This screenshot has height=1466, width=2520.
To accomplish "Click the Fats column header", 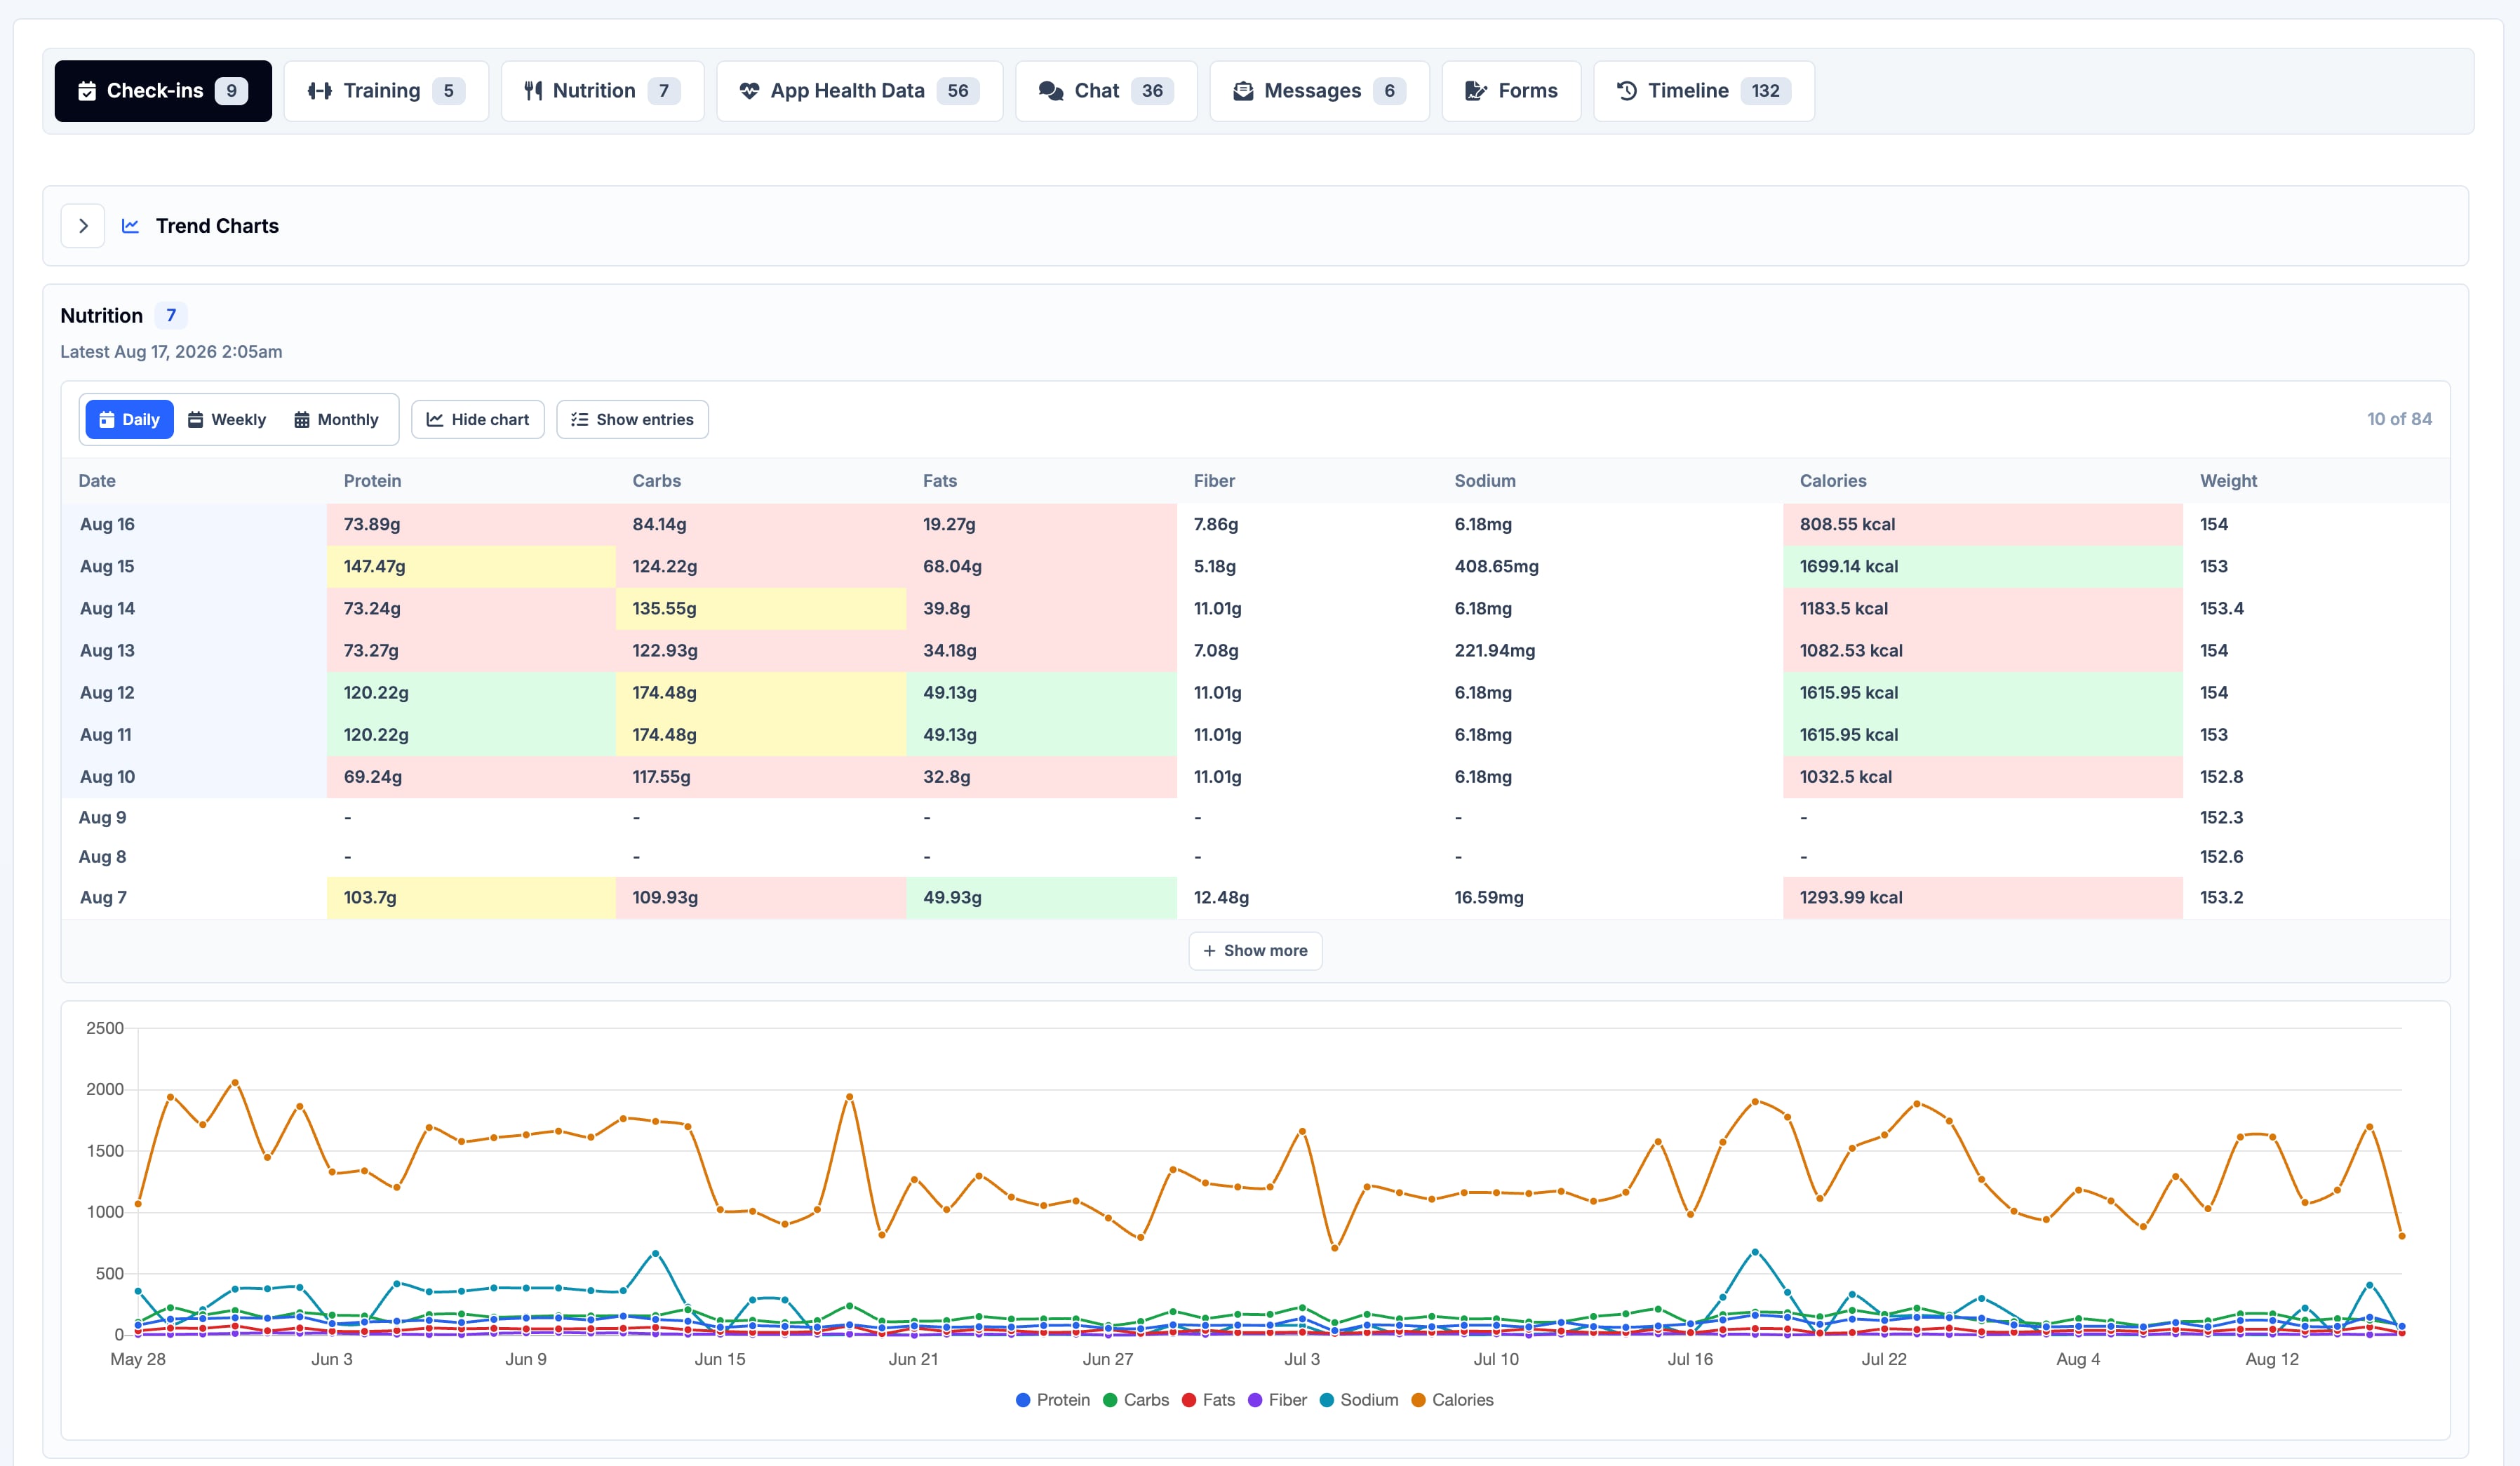I will (x=939, y=481).
